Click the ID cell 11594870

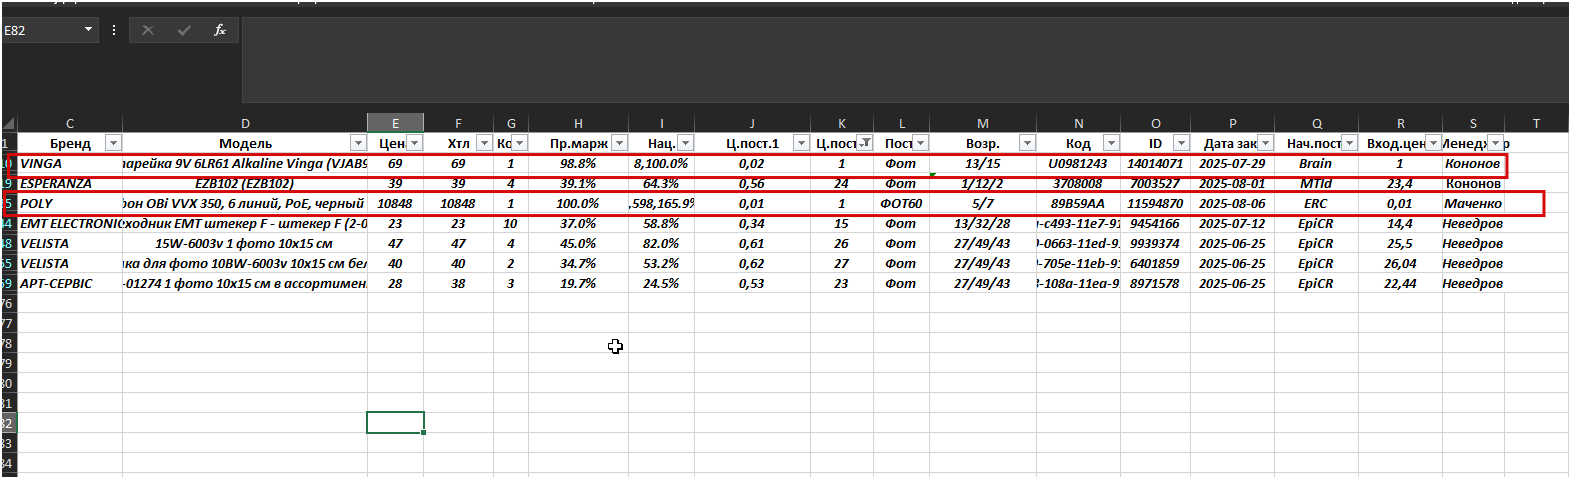[1155, 203]
